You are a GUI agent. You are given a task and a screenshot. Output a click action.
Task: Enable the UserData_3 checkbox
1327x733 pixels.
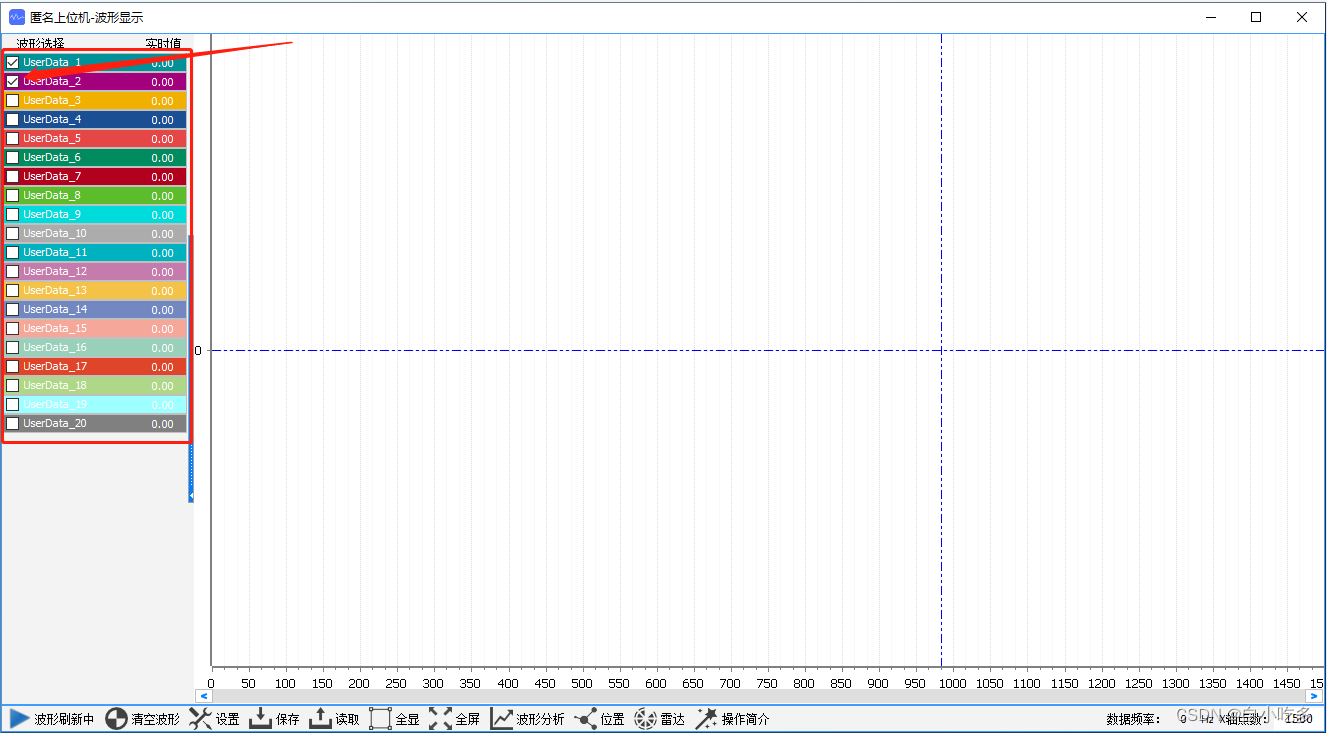[13, 100]
